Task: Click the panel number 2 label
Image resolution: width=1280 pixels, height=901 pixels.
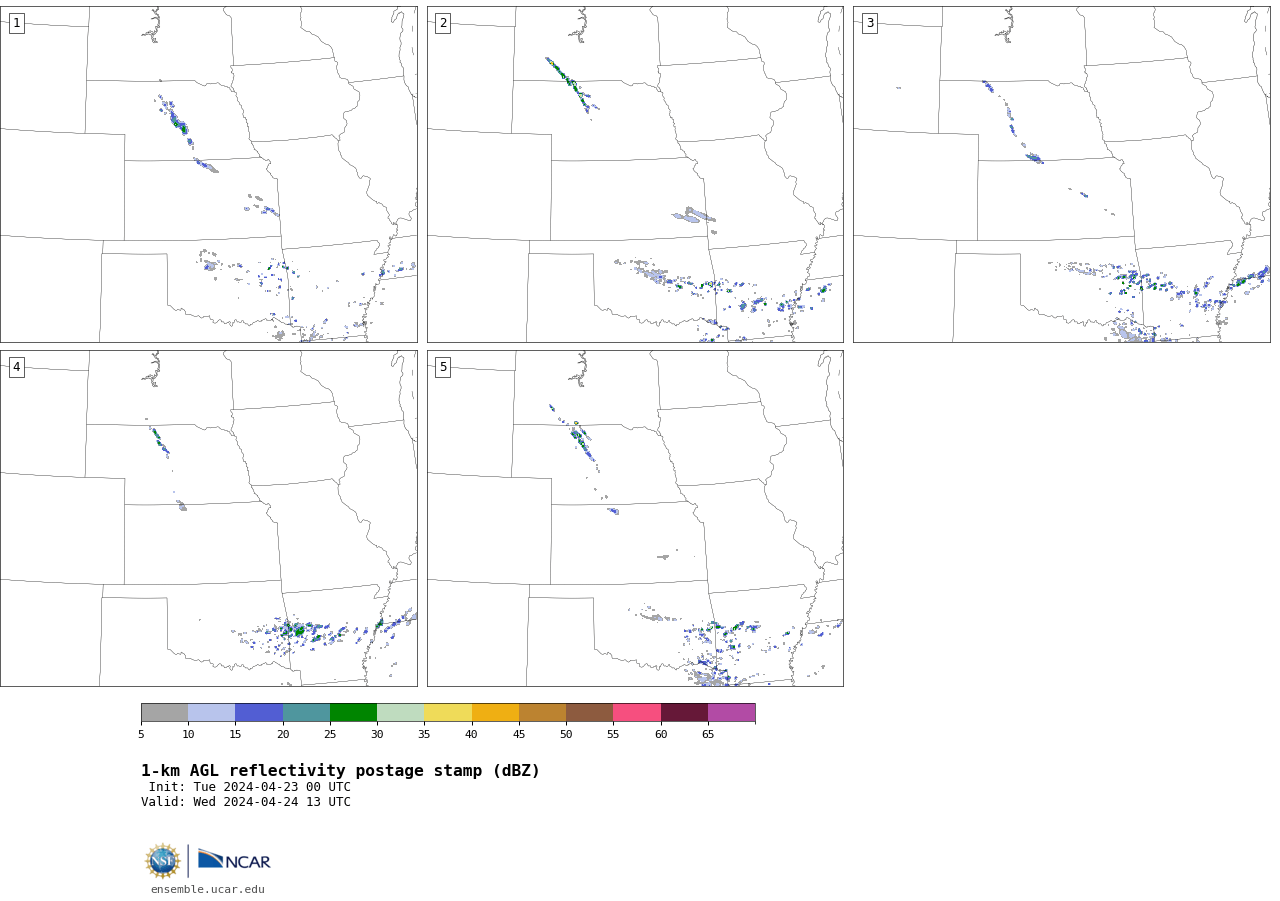Action: tap(443, 23)
